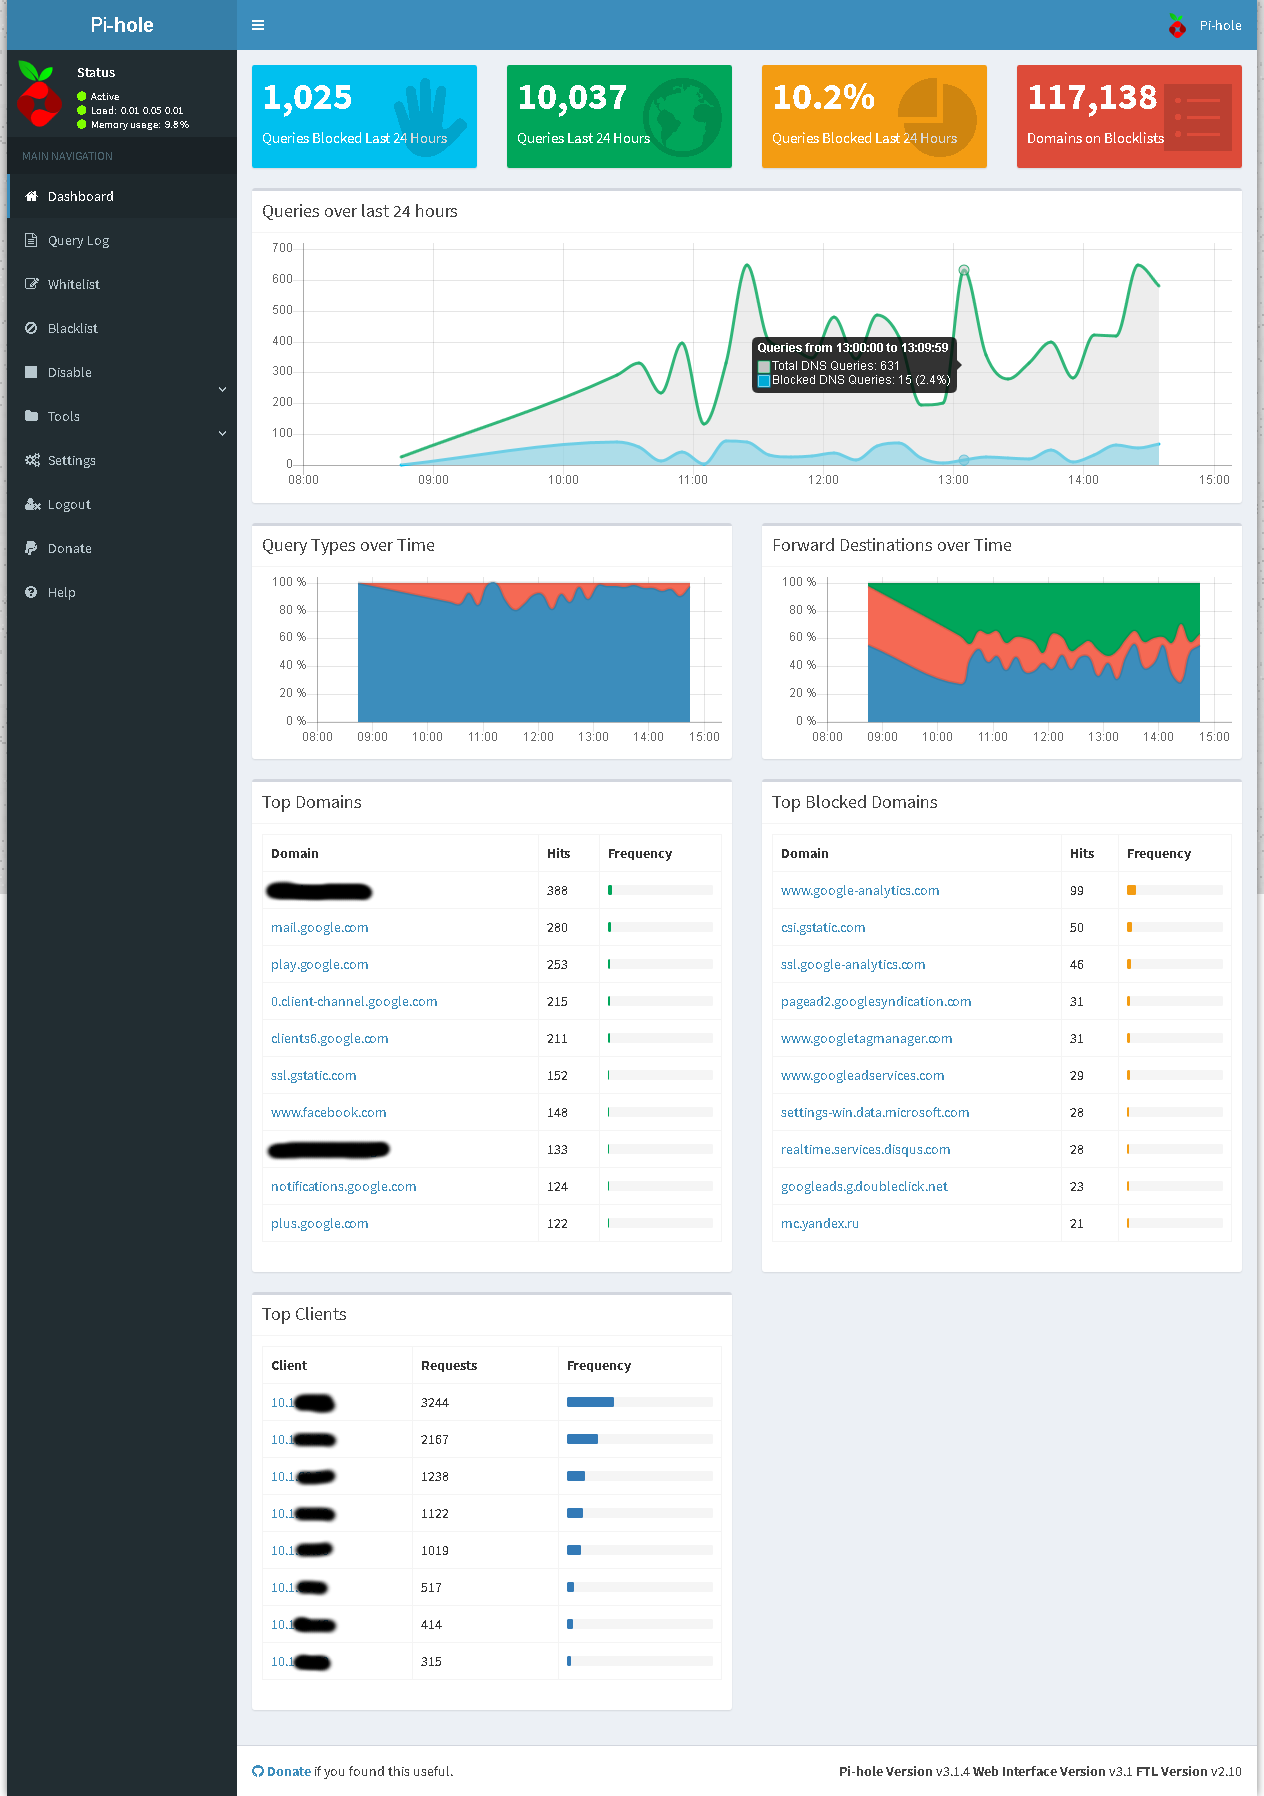Open googleads.g.doubleclick.net blocked domain
The image size is (1264, 1796).
864,1186
